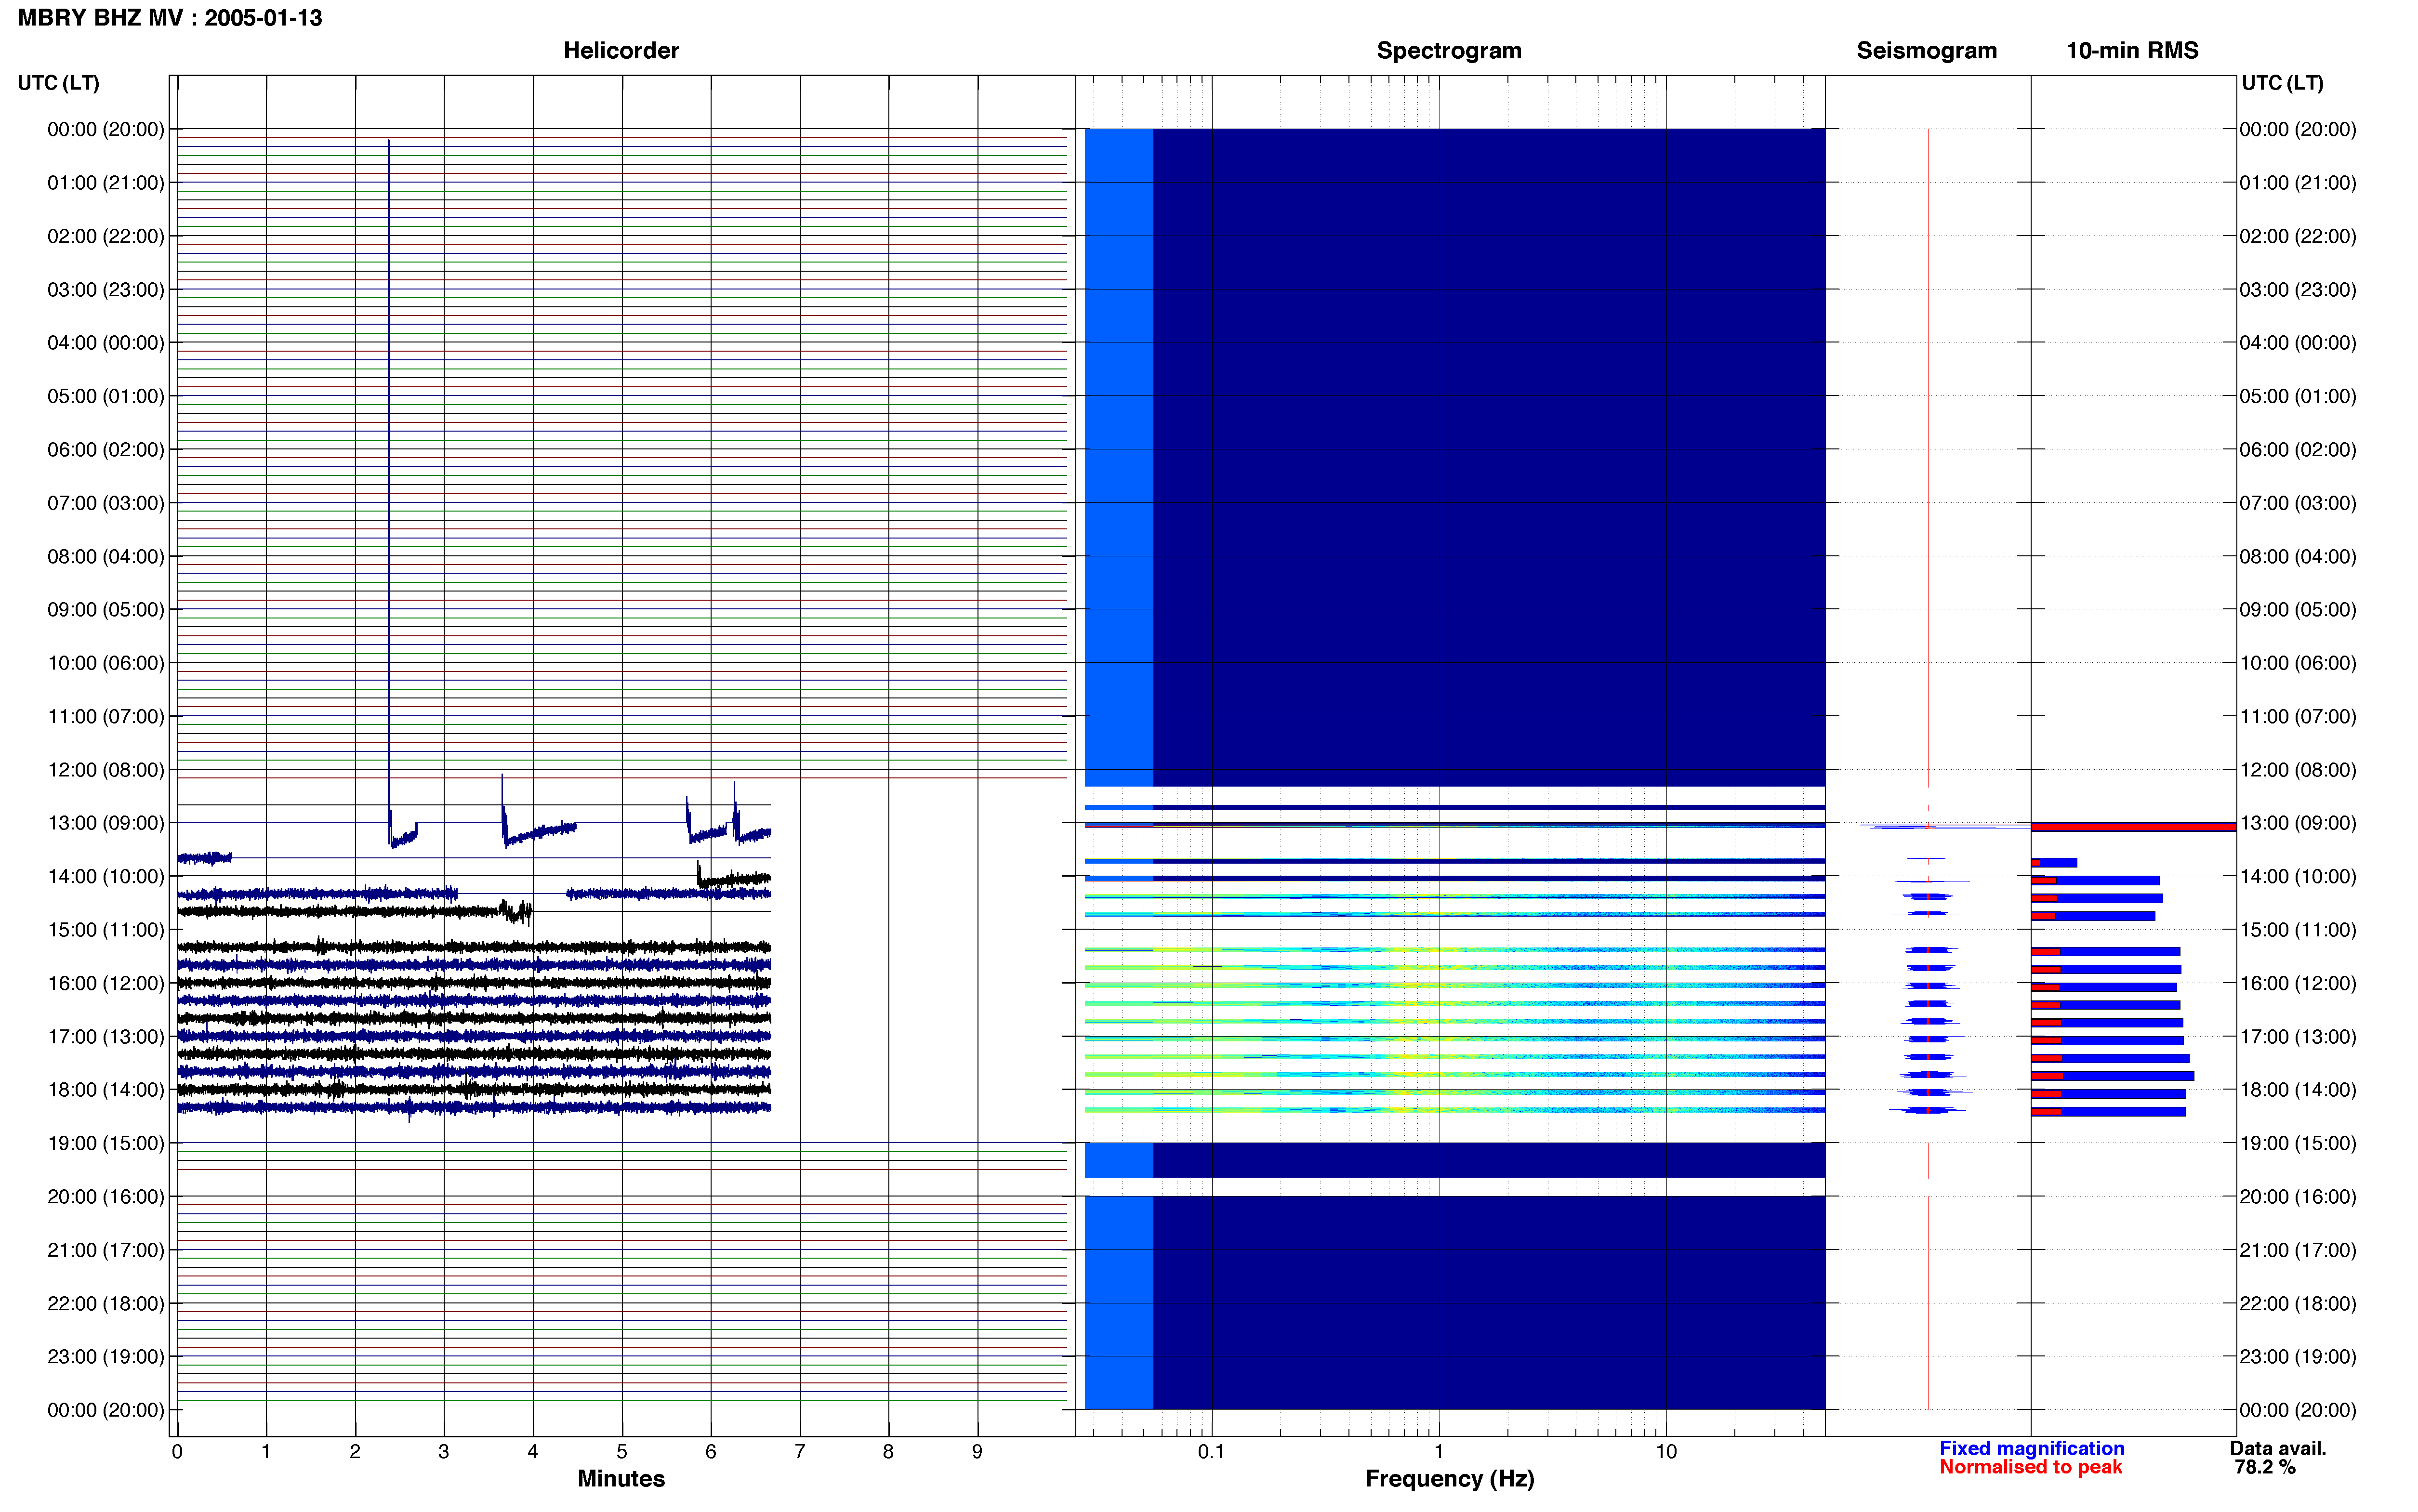Viewport: 2418px width, 1512px height.
Task: Select the 'Spectrogram' panel heading
Action: pyautogui.click(x=1449, y=51)
